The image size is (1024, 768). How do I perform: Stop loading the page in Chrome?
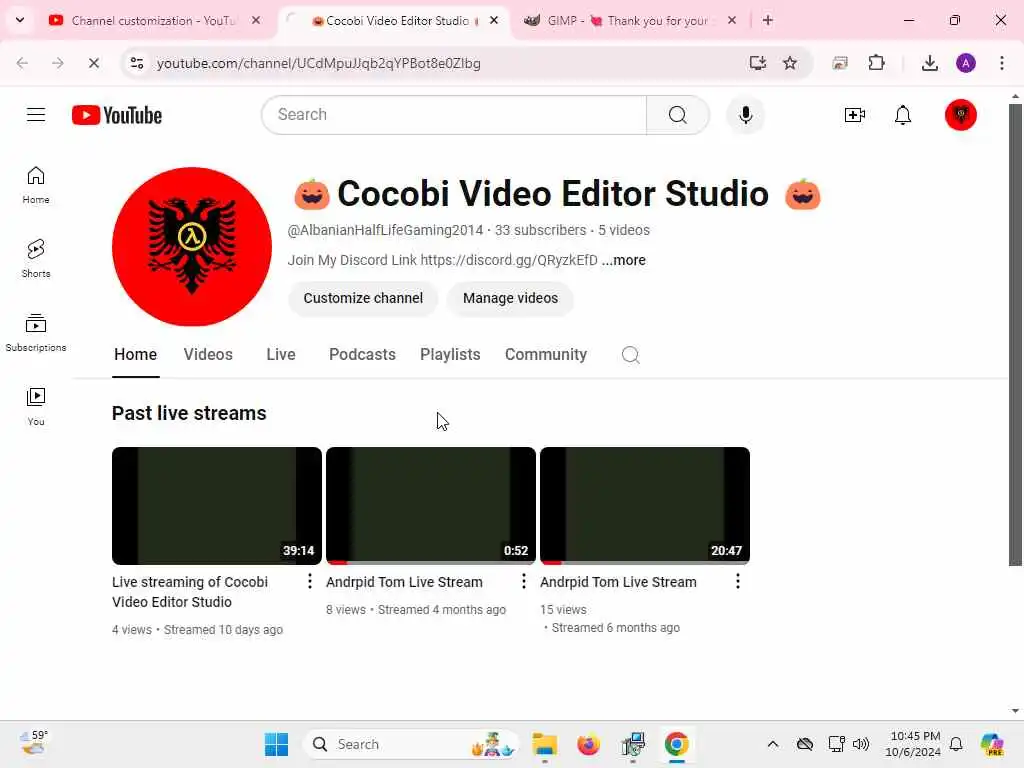click(x=93, y=63)
